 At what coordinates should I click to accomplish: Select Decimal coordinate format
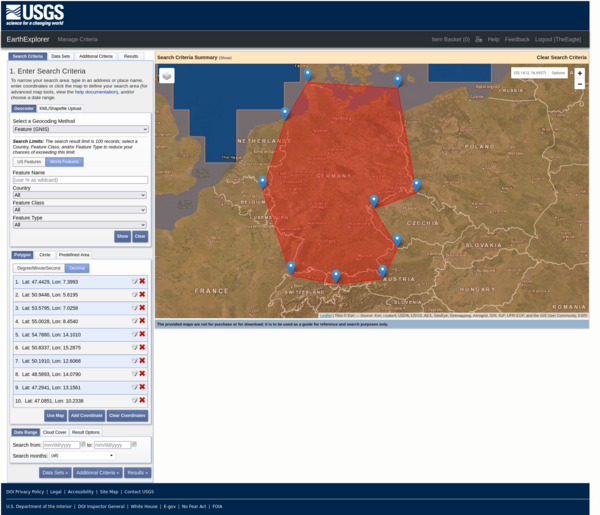77,268
